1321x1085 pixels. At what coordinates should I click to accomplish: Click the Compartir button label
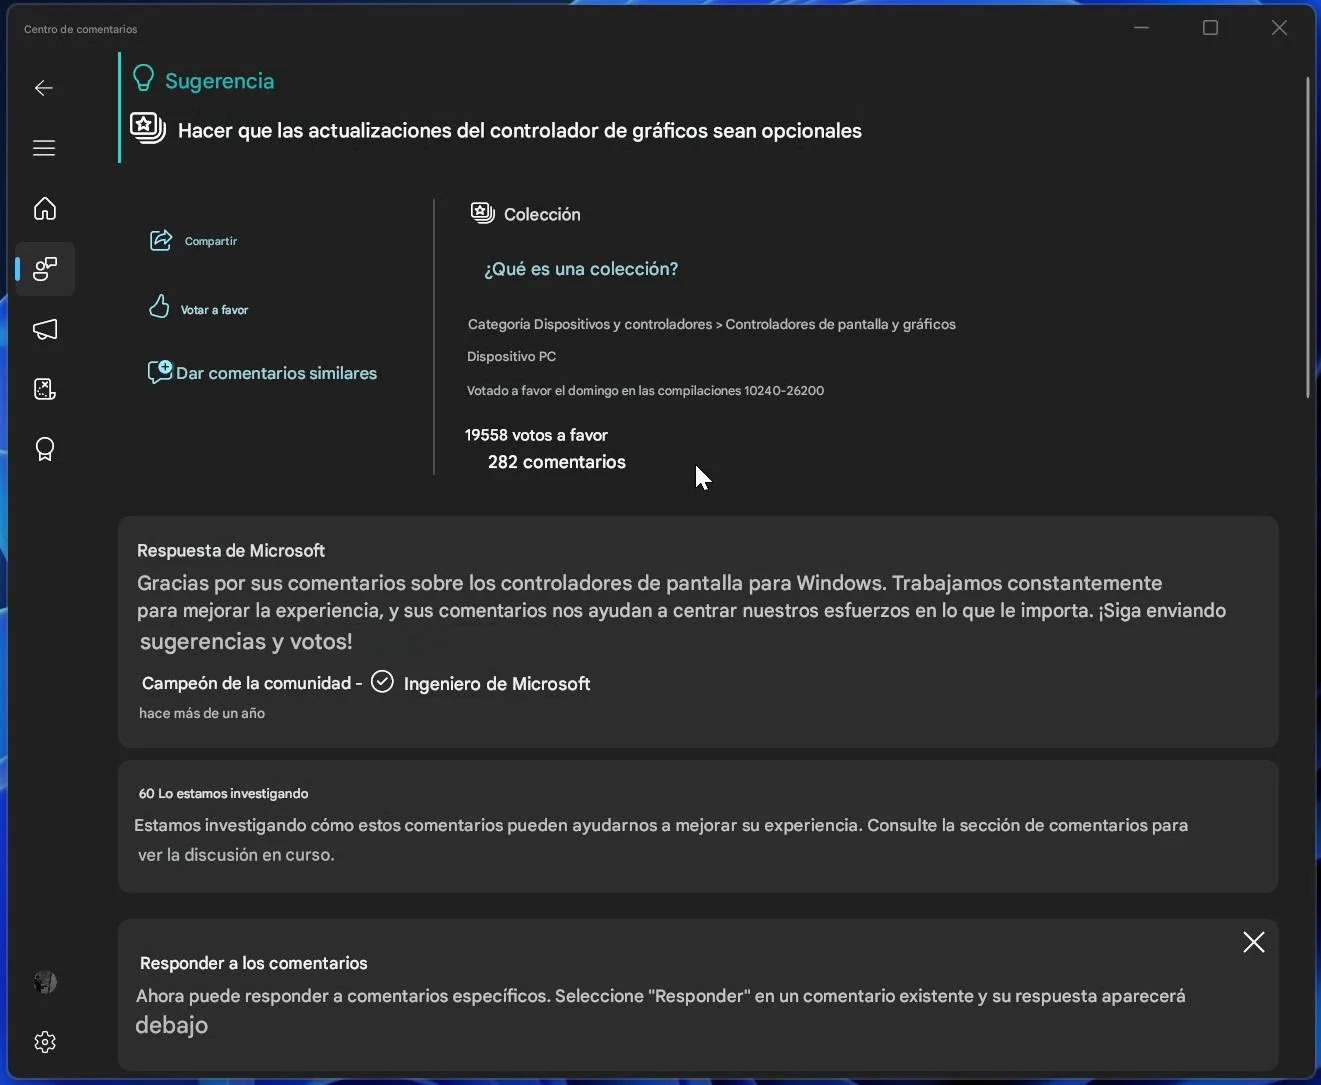click(211, 241)
